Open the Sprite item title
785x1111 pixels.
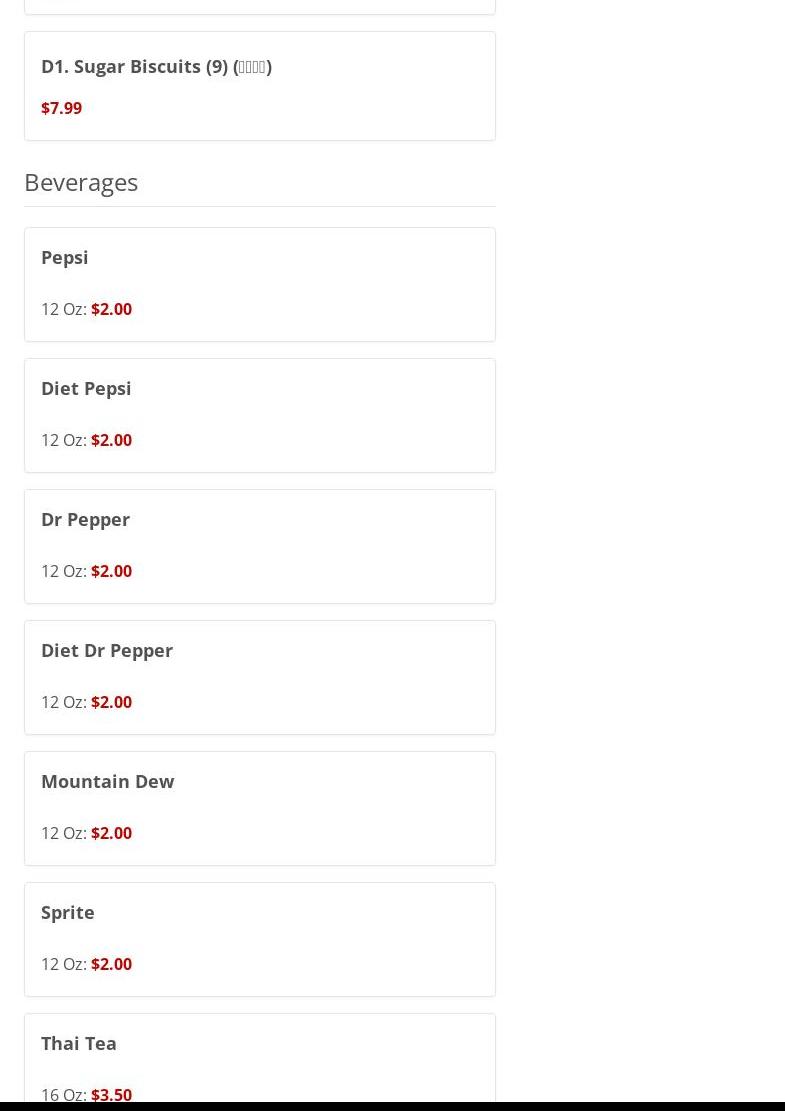tap(68, 912)
